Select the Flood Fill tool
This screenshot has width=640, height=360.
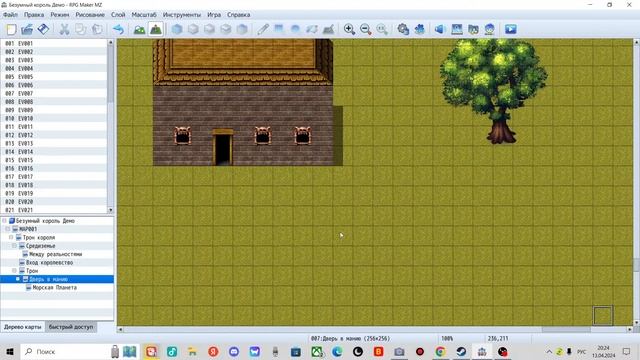tap(312, 29)
